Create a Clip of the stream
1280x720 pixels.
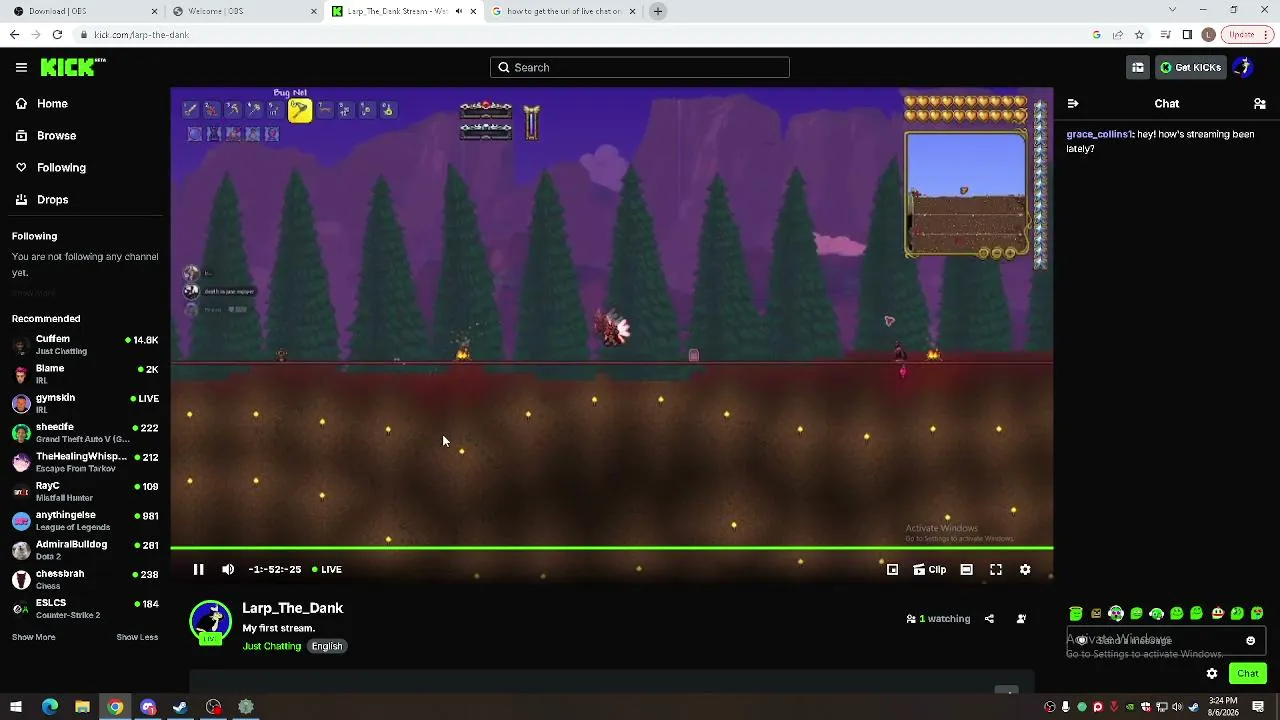(930, 569)
